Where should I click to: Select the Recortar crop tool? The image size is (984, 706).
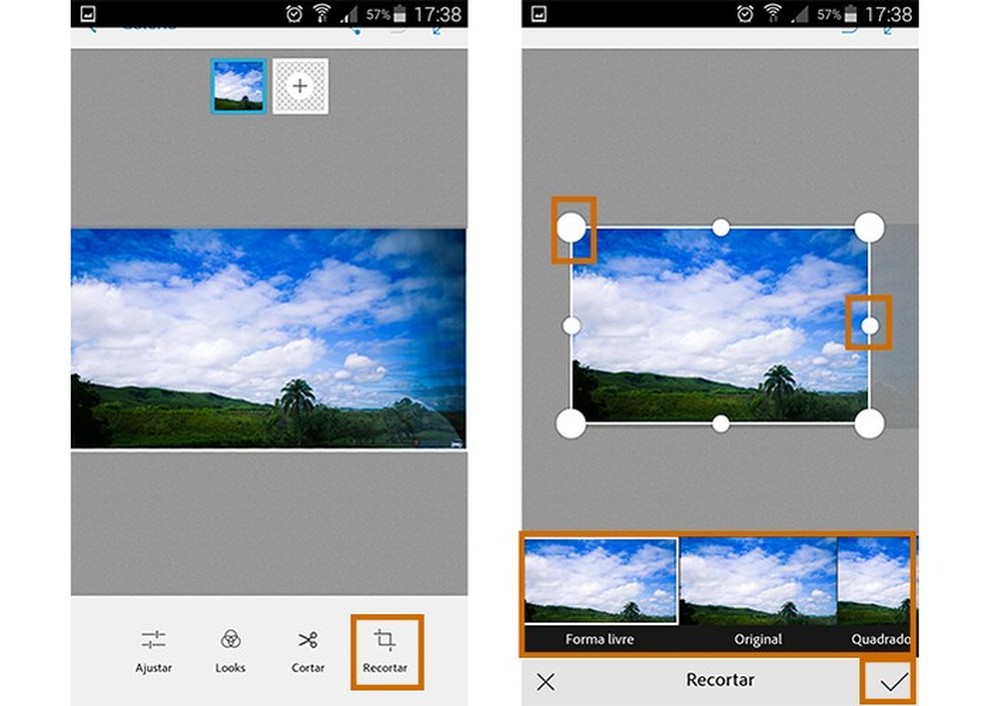click(x=385, y=651)
